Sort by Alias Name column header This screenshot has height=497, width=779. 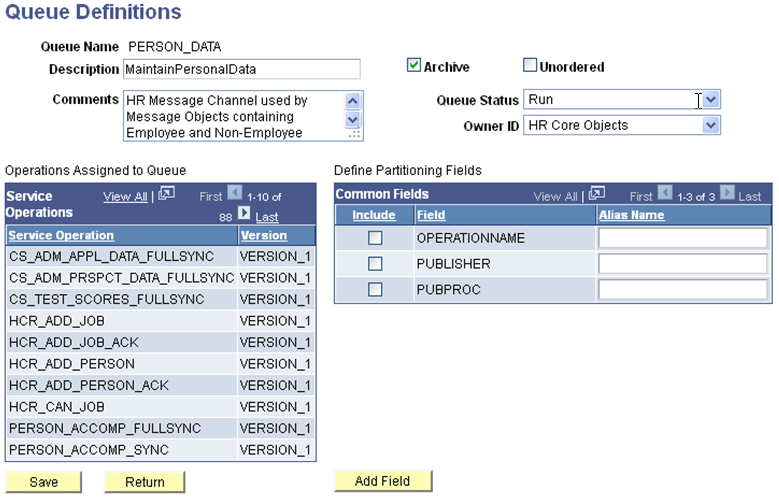pyautogui.click(x=631, y=215)
